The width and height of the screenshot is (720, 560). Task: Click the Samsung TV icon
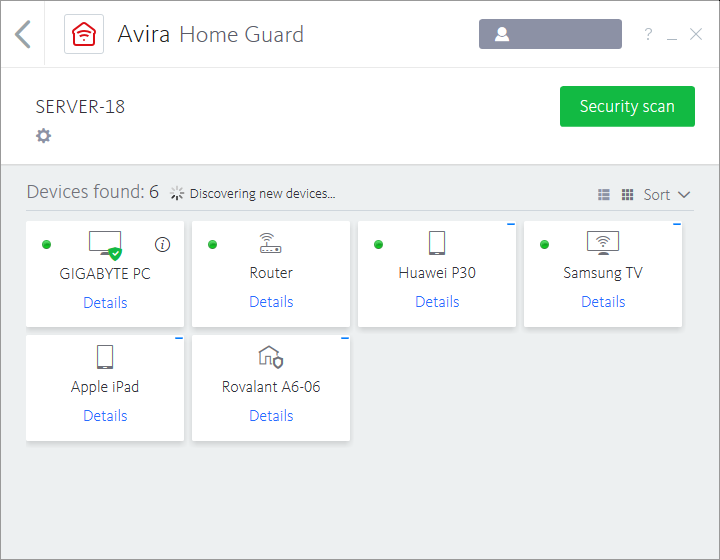pos(603,243)
